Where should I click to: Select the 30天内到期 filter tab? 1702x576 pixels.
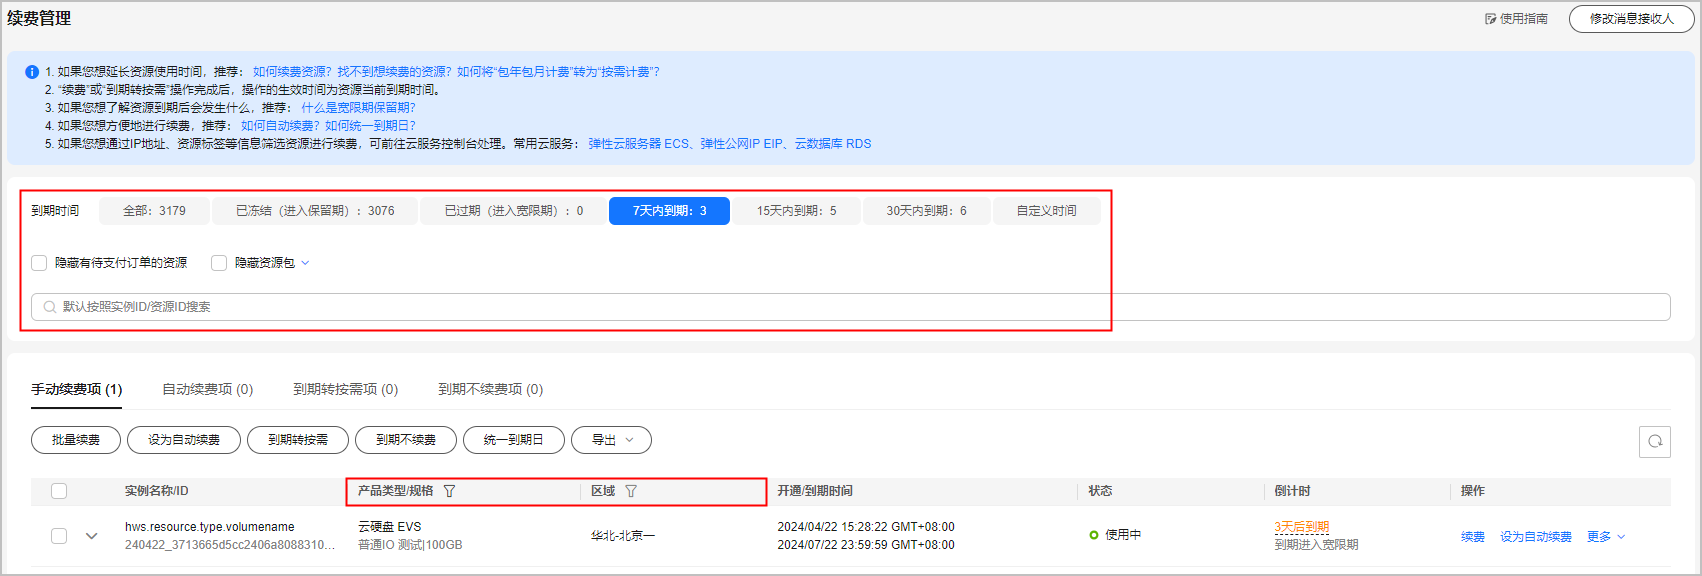click(x=926, y=211)
